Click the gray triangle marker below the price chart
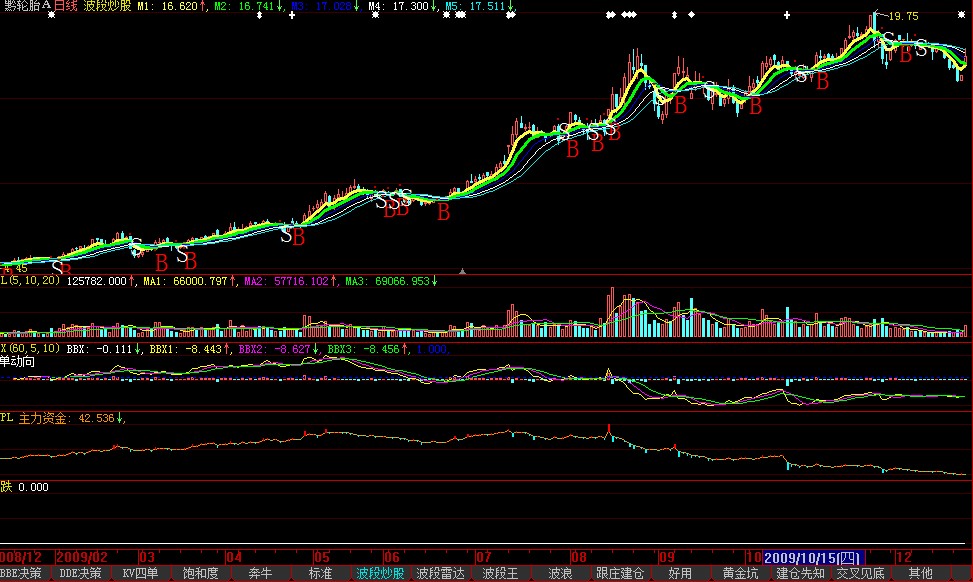The image size is (973, 582). [x=462, y=270]
